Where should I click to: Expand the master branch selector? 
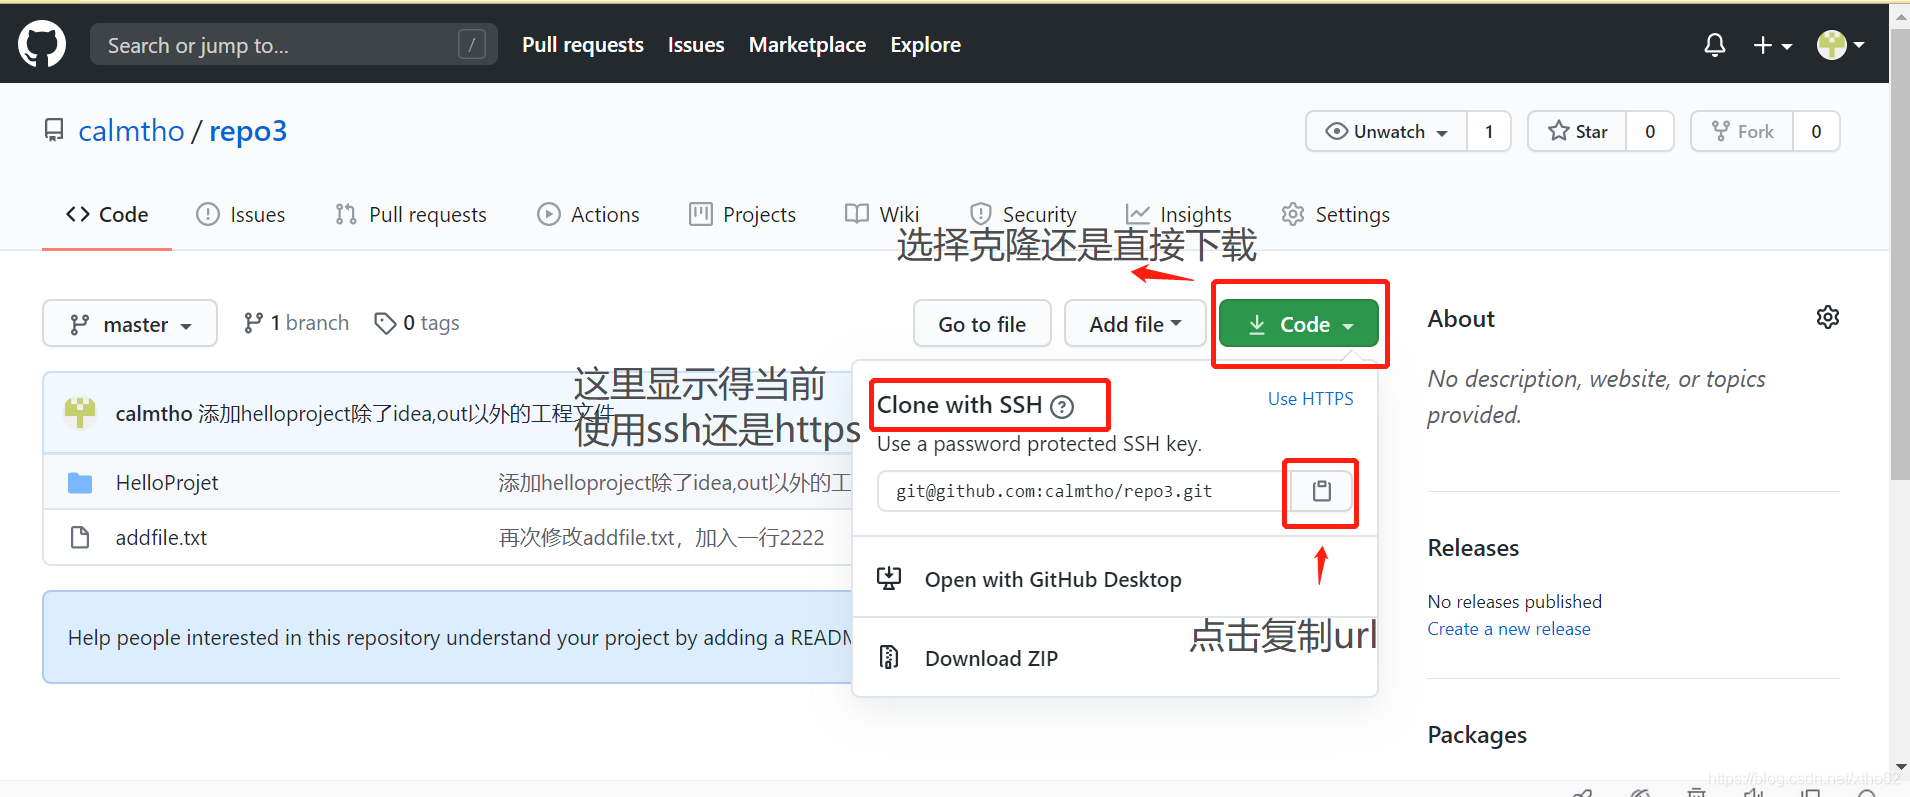click(x=130, y=324)
